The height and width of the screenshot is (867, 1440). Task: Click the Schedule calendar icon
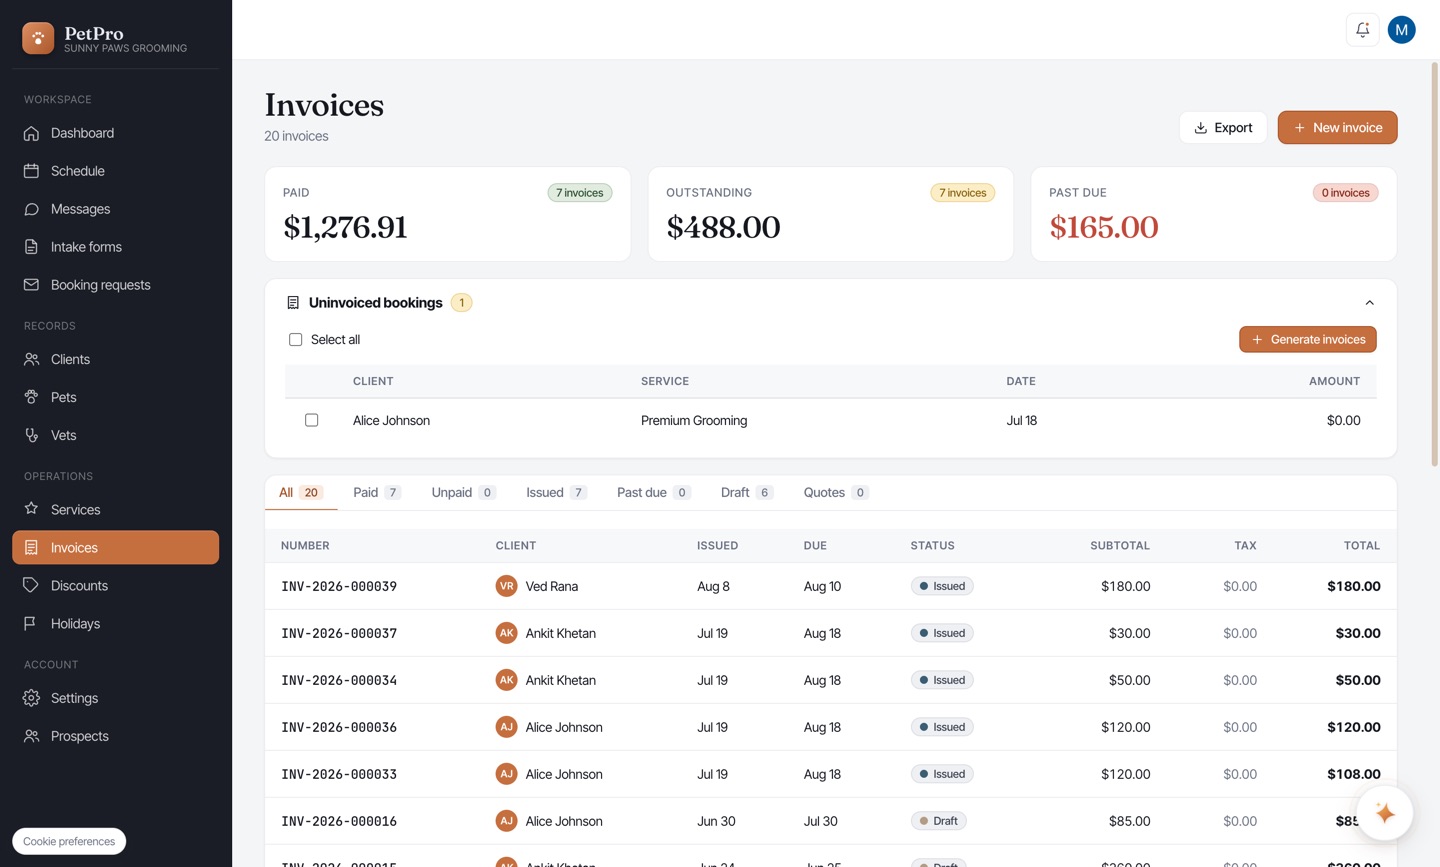(32, 171)
